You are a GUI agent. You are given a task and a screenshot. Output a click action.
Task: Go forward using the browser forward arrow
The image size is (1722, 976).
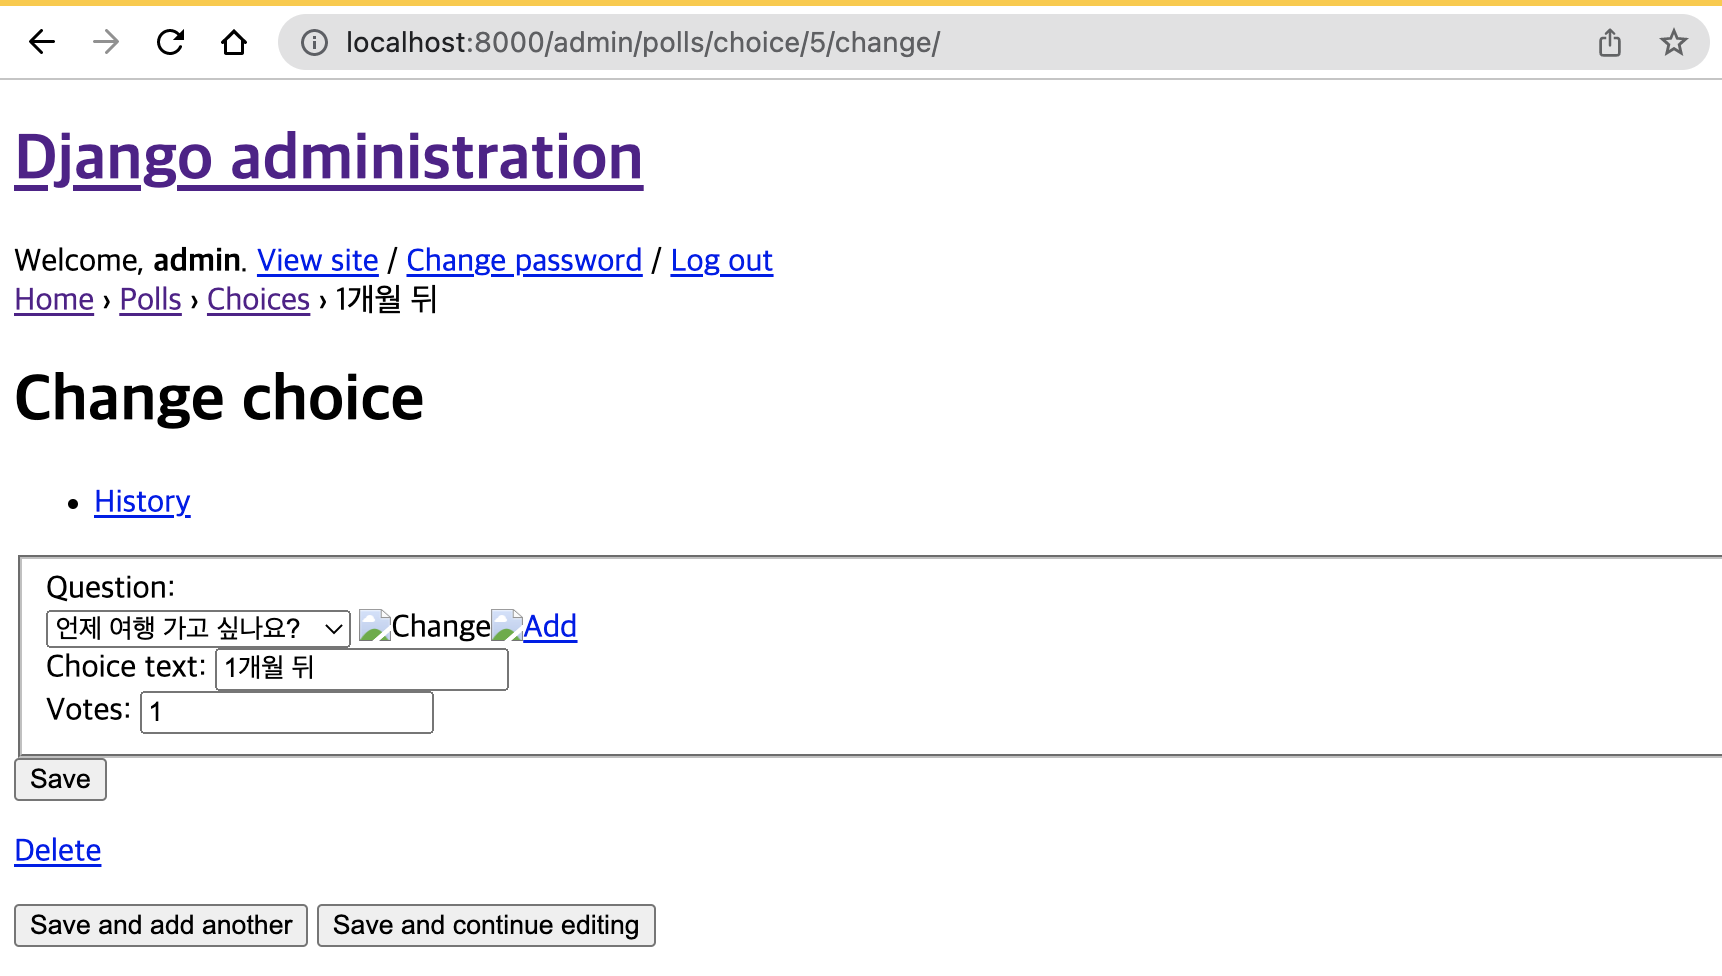[x=106, y=42]
